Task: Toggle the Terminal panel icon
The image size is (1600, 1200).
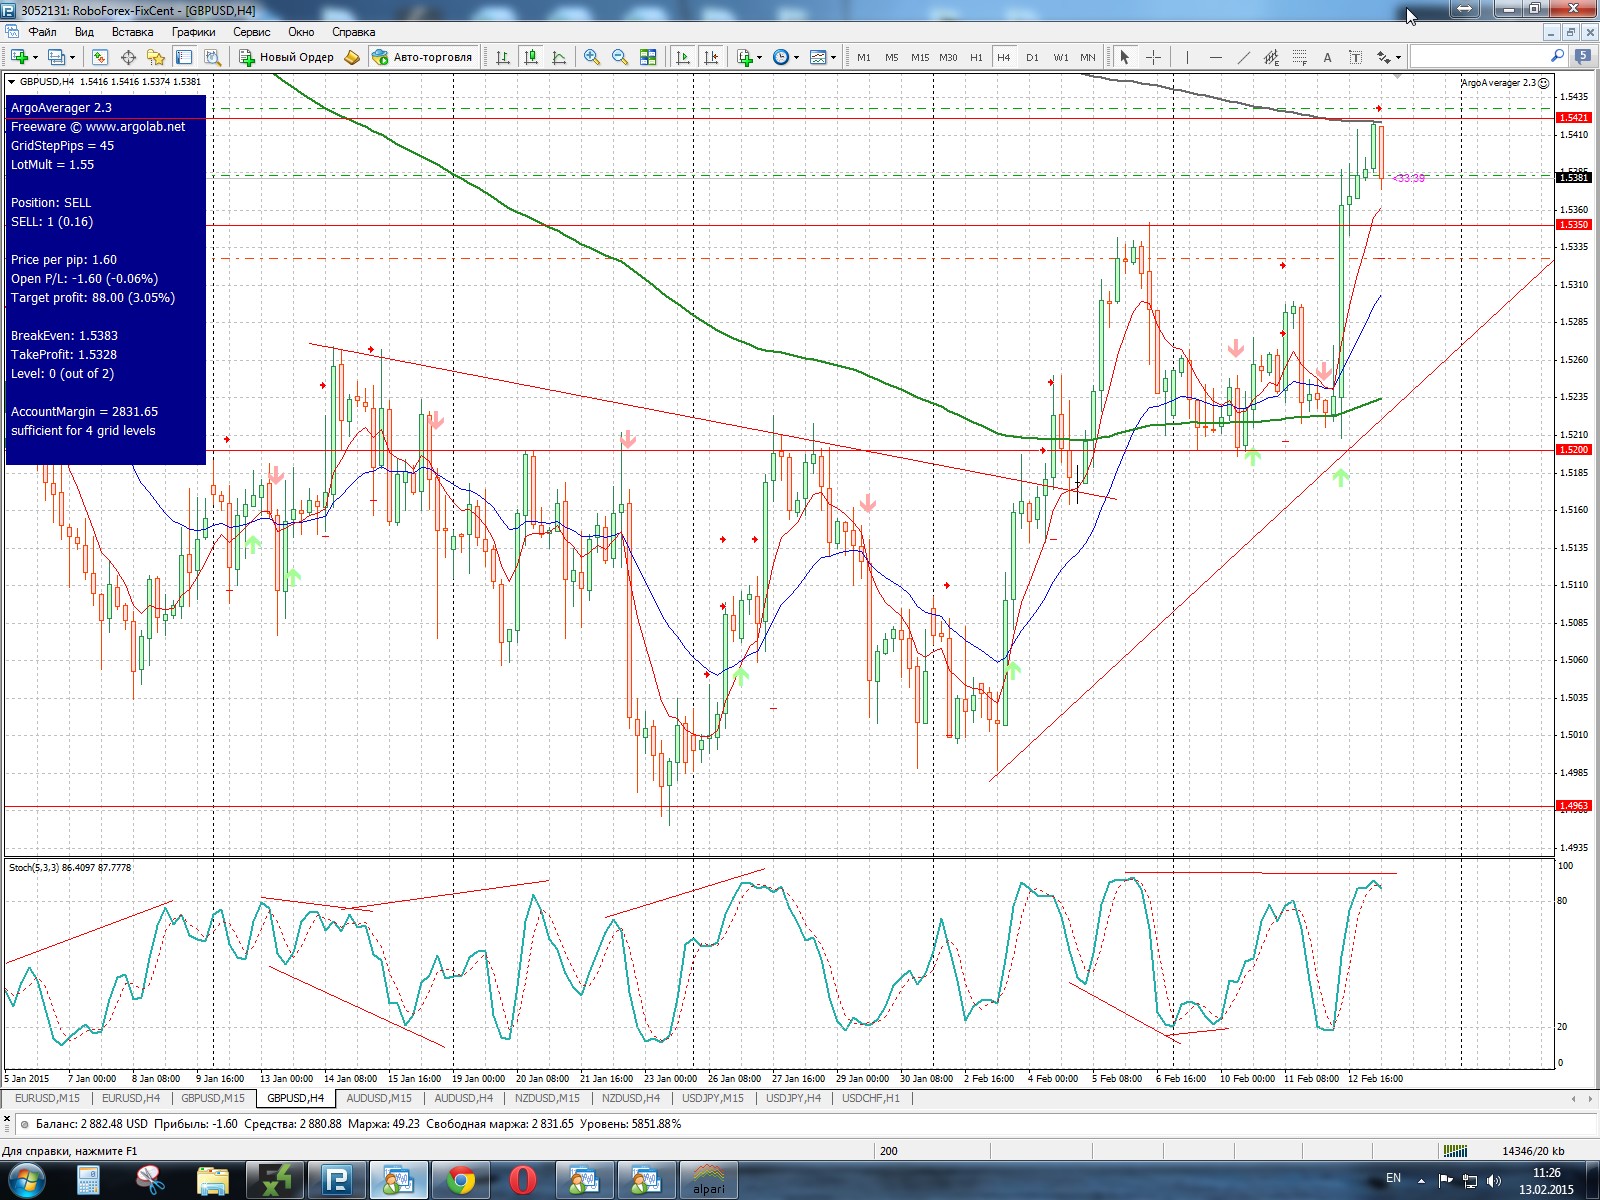Action: [184, 57]
